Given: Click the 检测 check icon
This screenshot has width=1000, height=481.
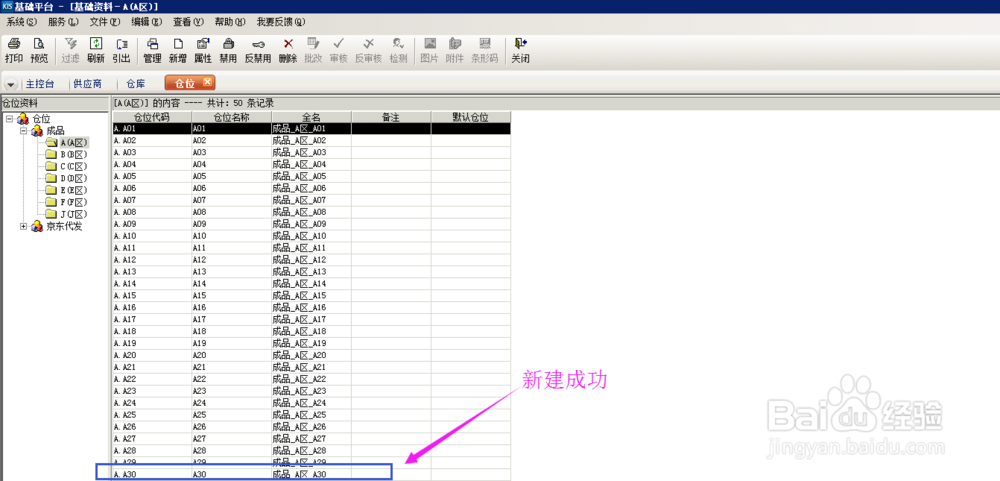Looking at the screenshot, I should 398,51.
